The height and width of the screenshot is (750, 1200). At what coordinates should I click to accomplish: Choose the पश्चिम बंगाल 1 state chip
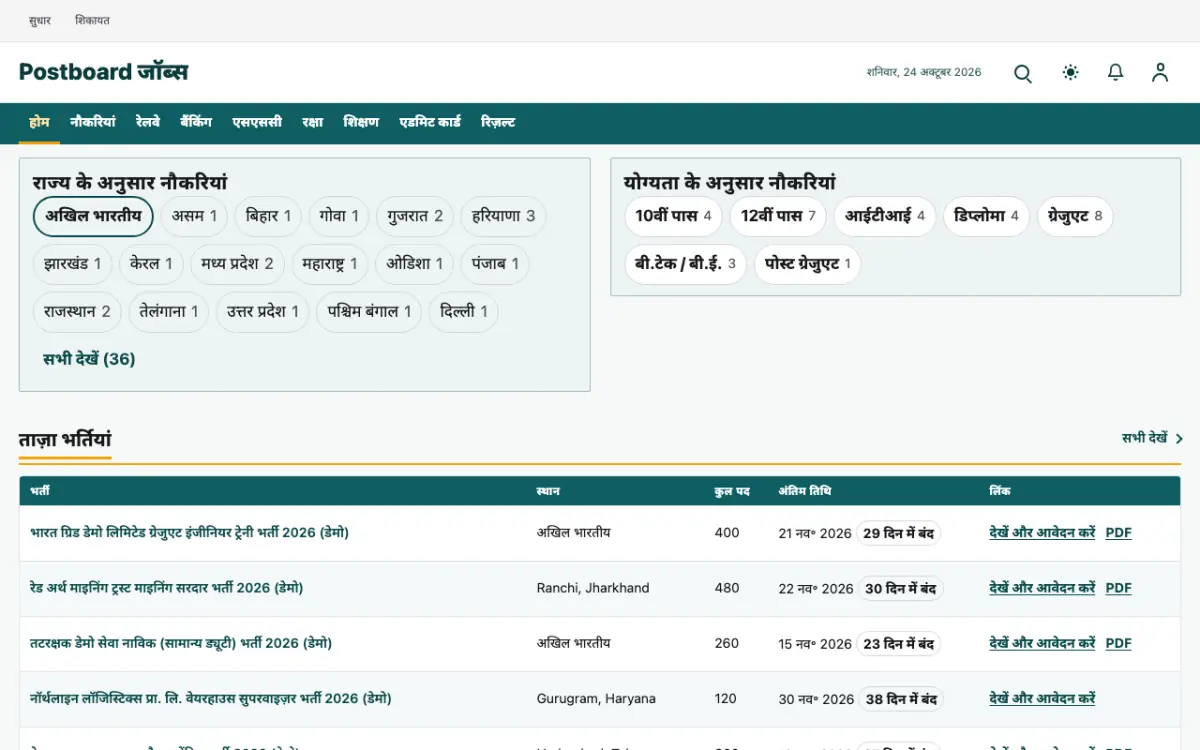[x=369, y=312]
